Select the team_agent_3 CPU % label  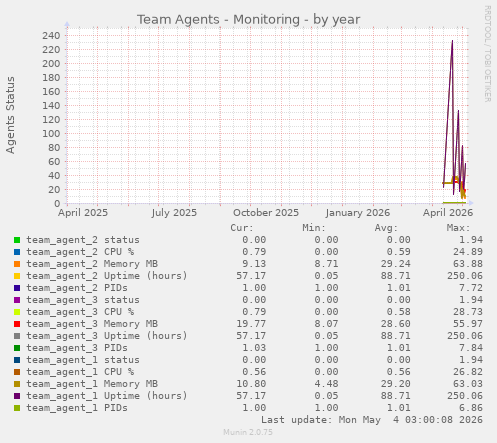(80, 312)
